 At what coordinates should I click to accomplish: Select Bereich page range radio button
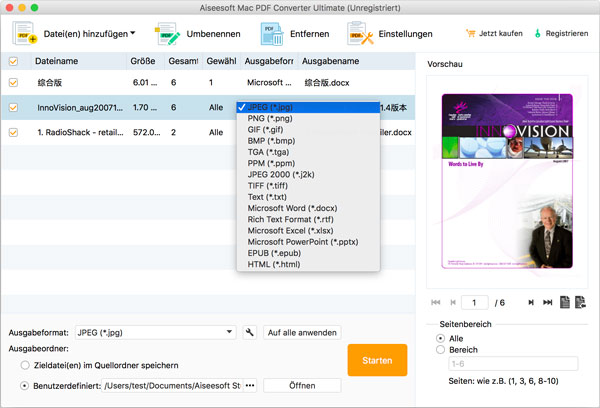pyautogui.click(x=440, y=349)
